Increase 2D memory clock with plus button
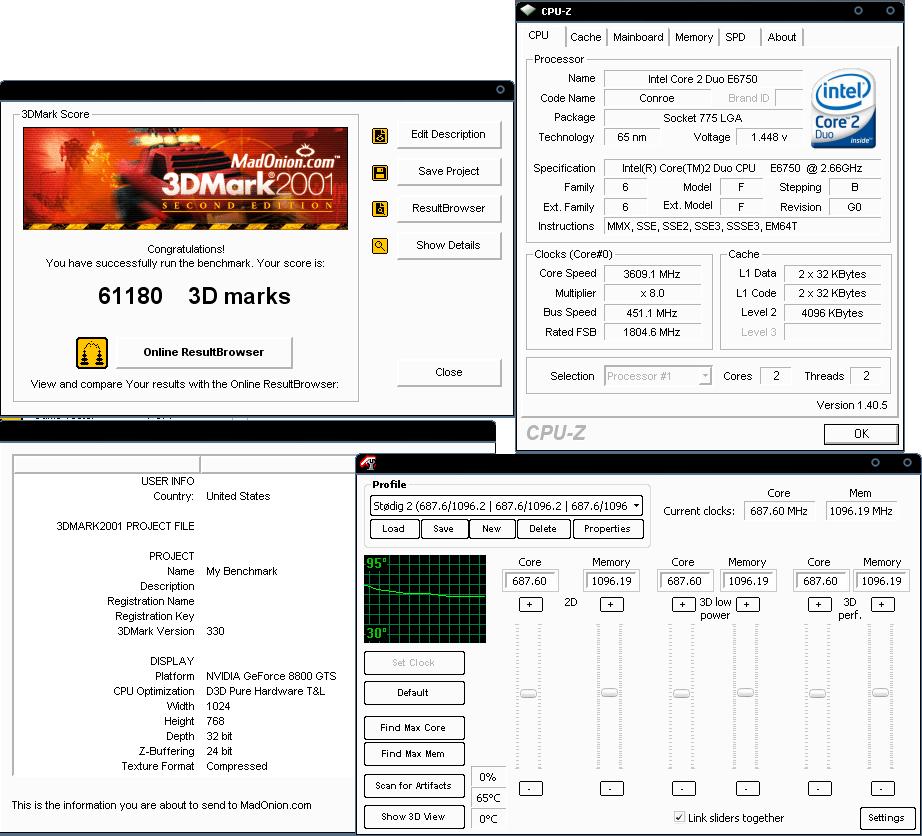 point(612,604)
